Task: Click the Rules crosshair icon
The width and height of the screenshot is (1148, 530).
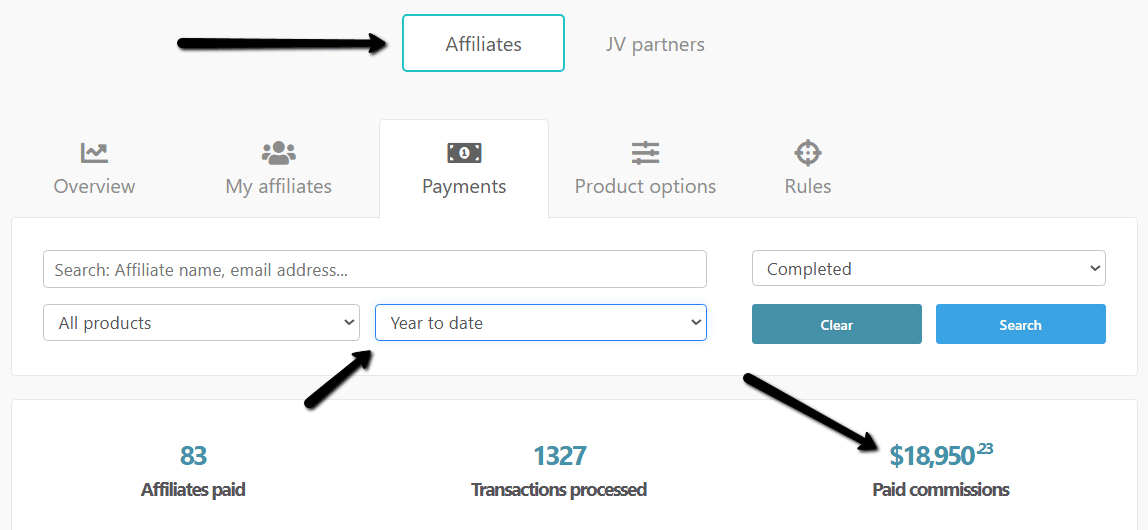Action: point(808,153)
